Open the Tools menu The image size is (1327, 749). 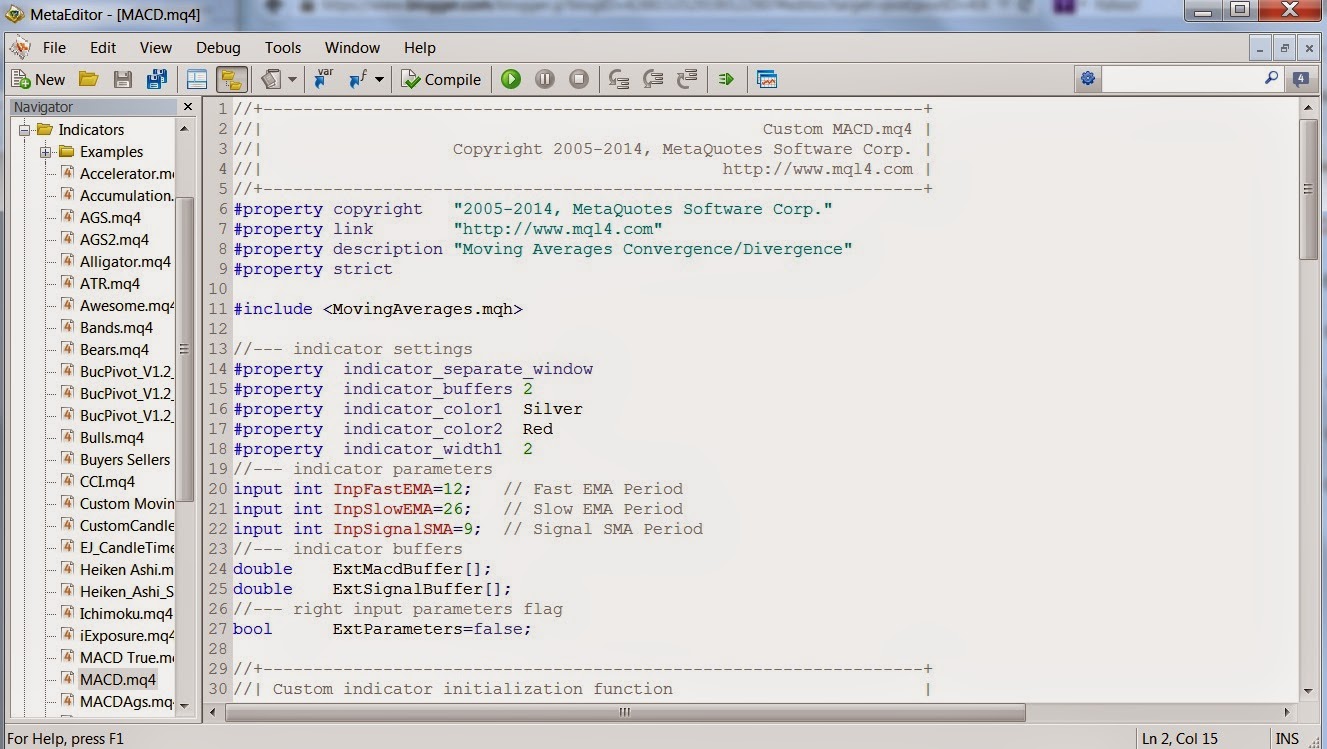point(283,47)
